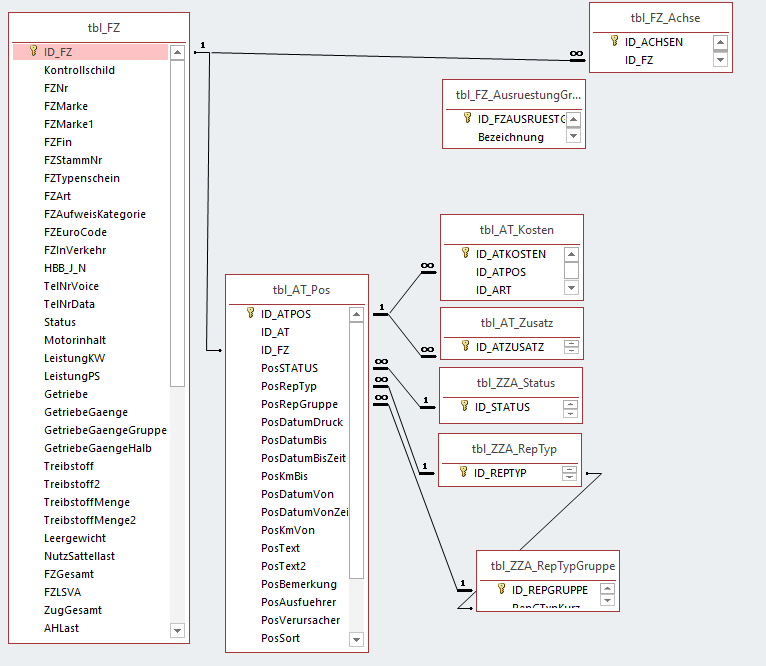Click the key icon next to ID_ATPOS in tbl_AT_Pos
Viewport: 766px width, 666px height.
pyautogui.click(x=250, y=313)
